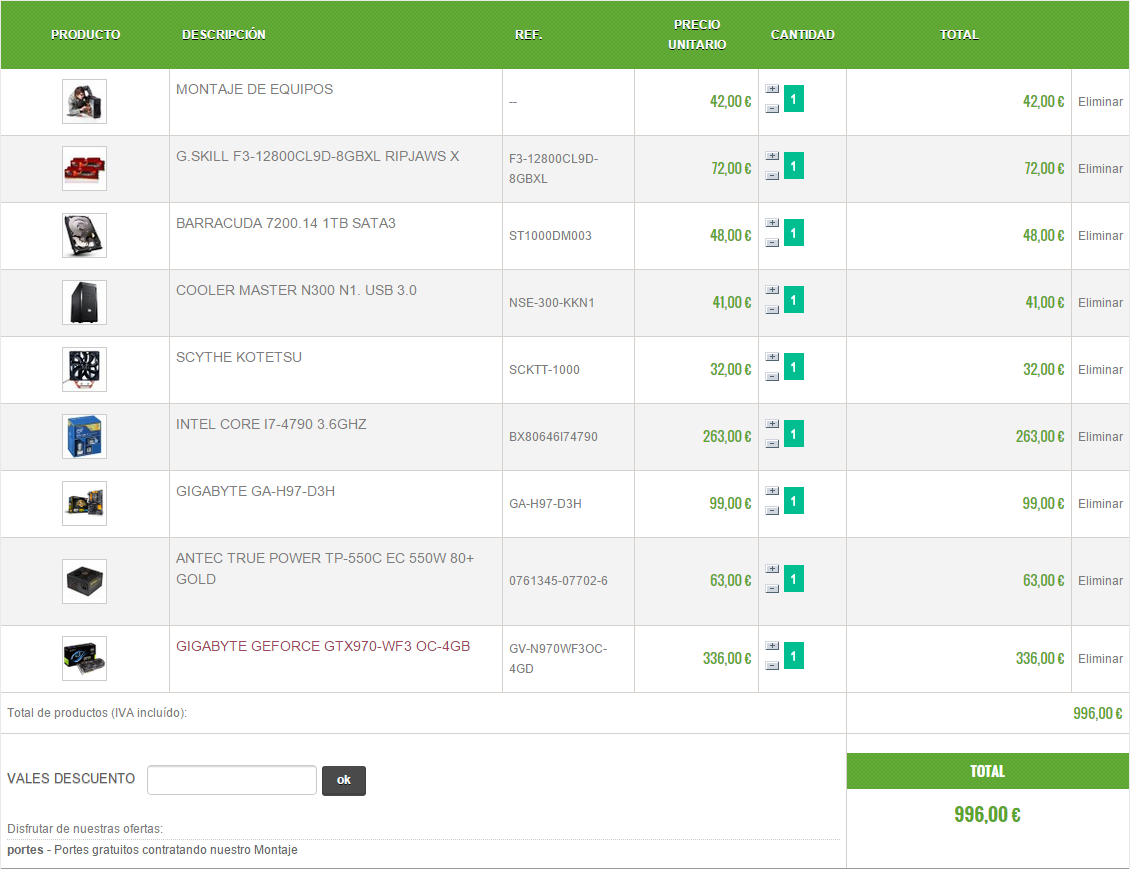The height and width of the screenshot is (869, 1131).
Task: Open the GIGABYTE motherboard thumbnail
Action: click(x=84, y=504)
